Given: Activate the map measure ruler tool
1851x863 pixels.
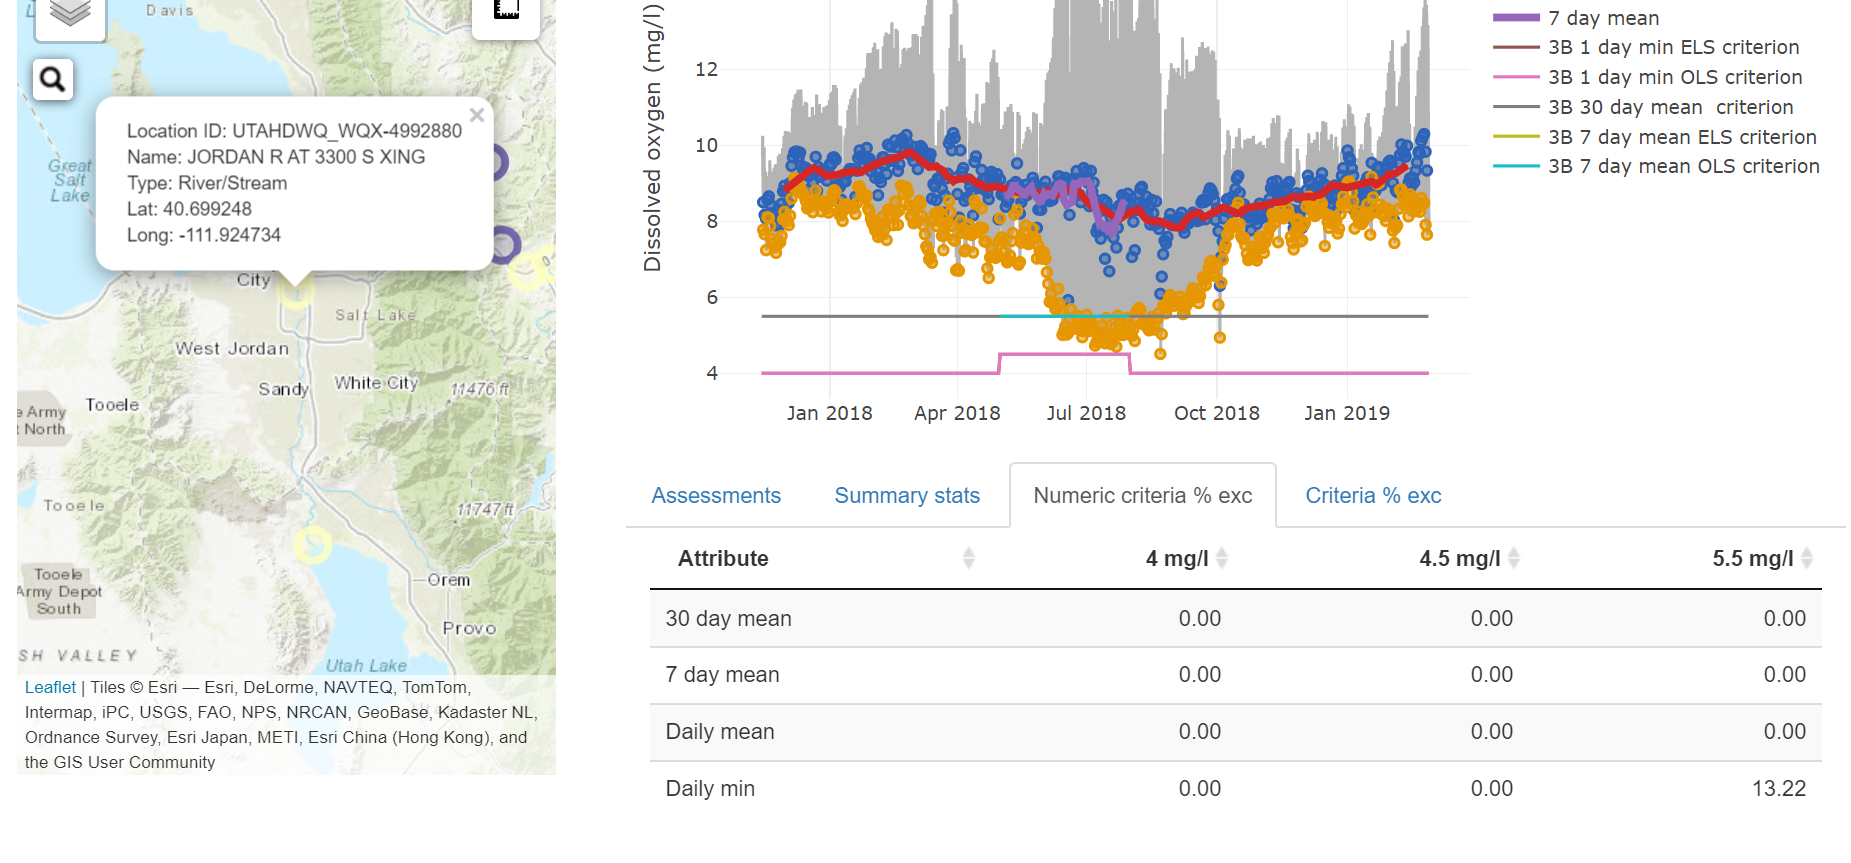Looking at the screenshot, I should pyautogui.click(x=506, y=12).
